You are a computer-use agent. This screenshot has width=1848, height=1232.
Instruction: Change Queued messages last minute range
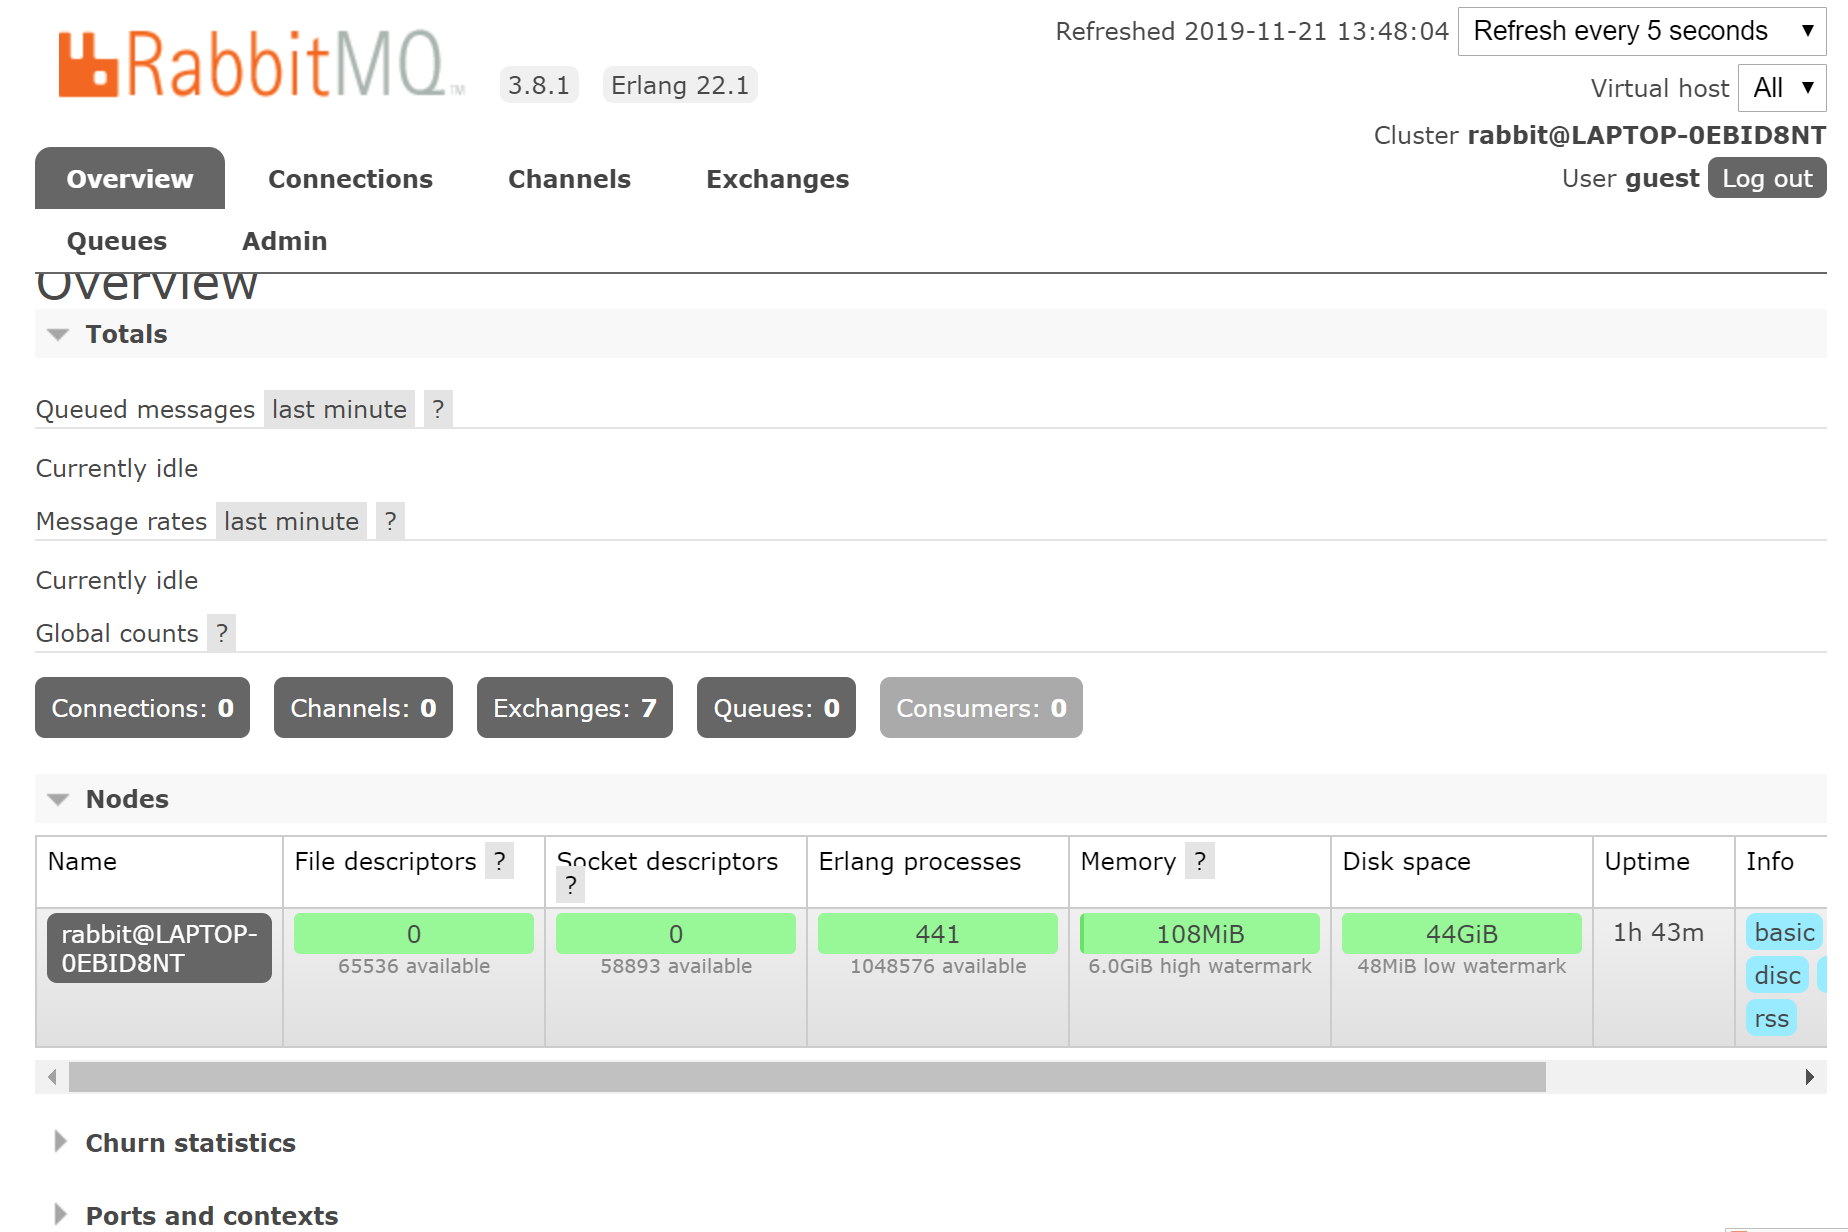[x=339, y=409]
